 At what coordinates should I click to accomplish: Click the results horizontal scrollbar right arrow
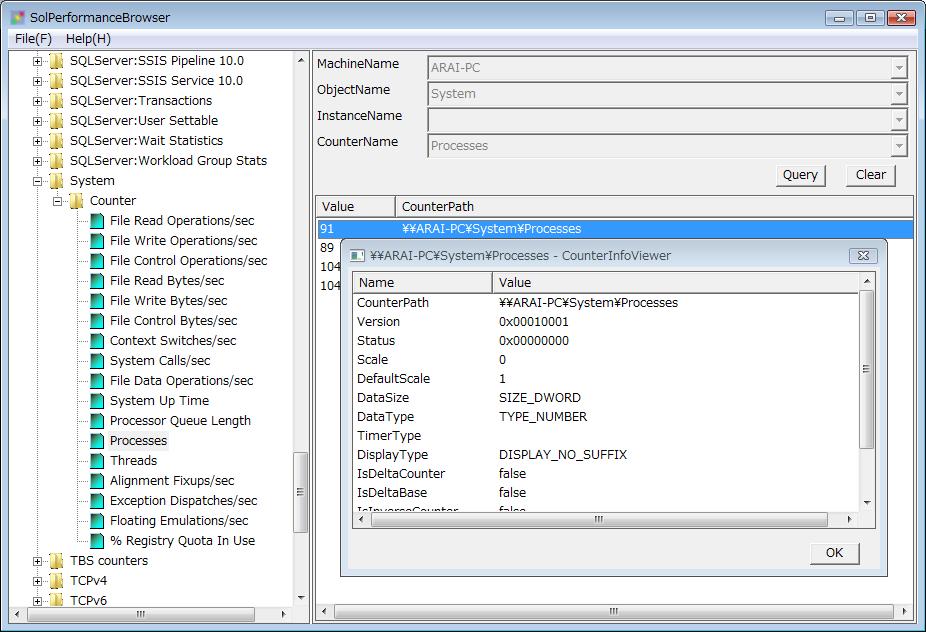click(904, 611)
